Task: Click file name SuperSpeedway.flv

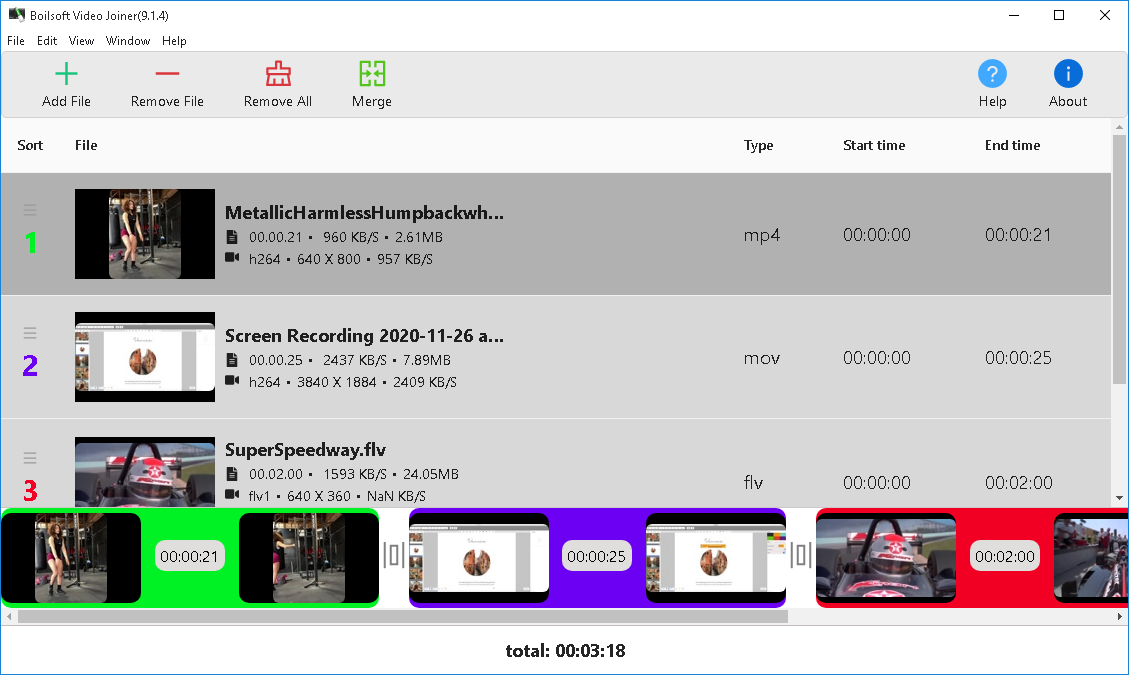Action: [305, 450]
